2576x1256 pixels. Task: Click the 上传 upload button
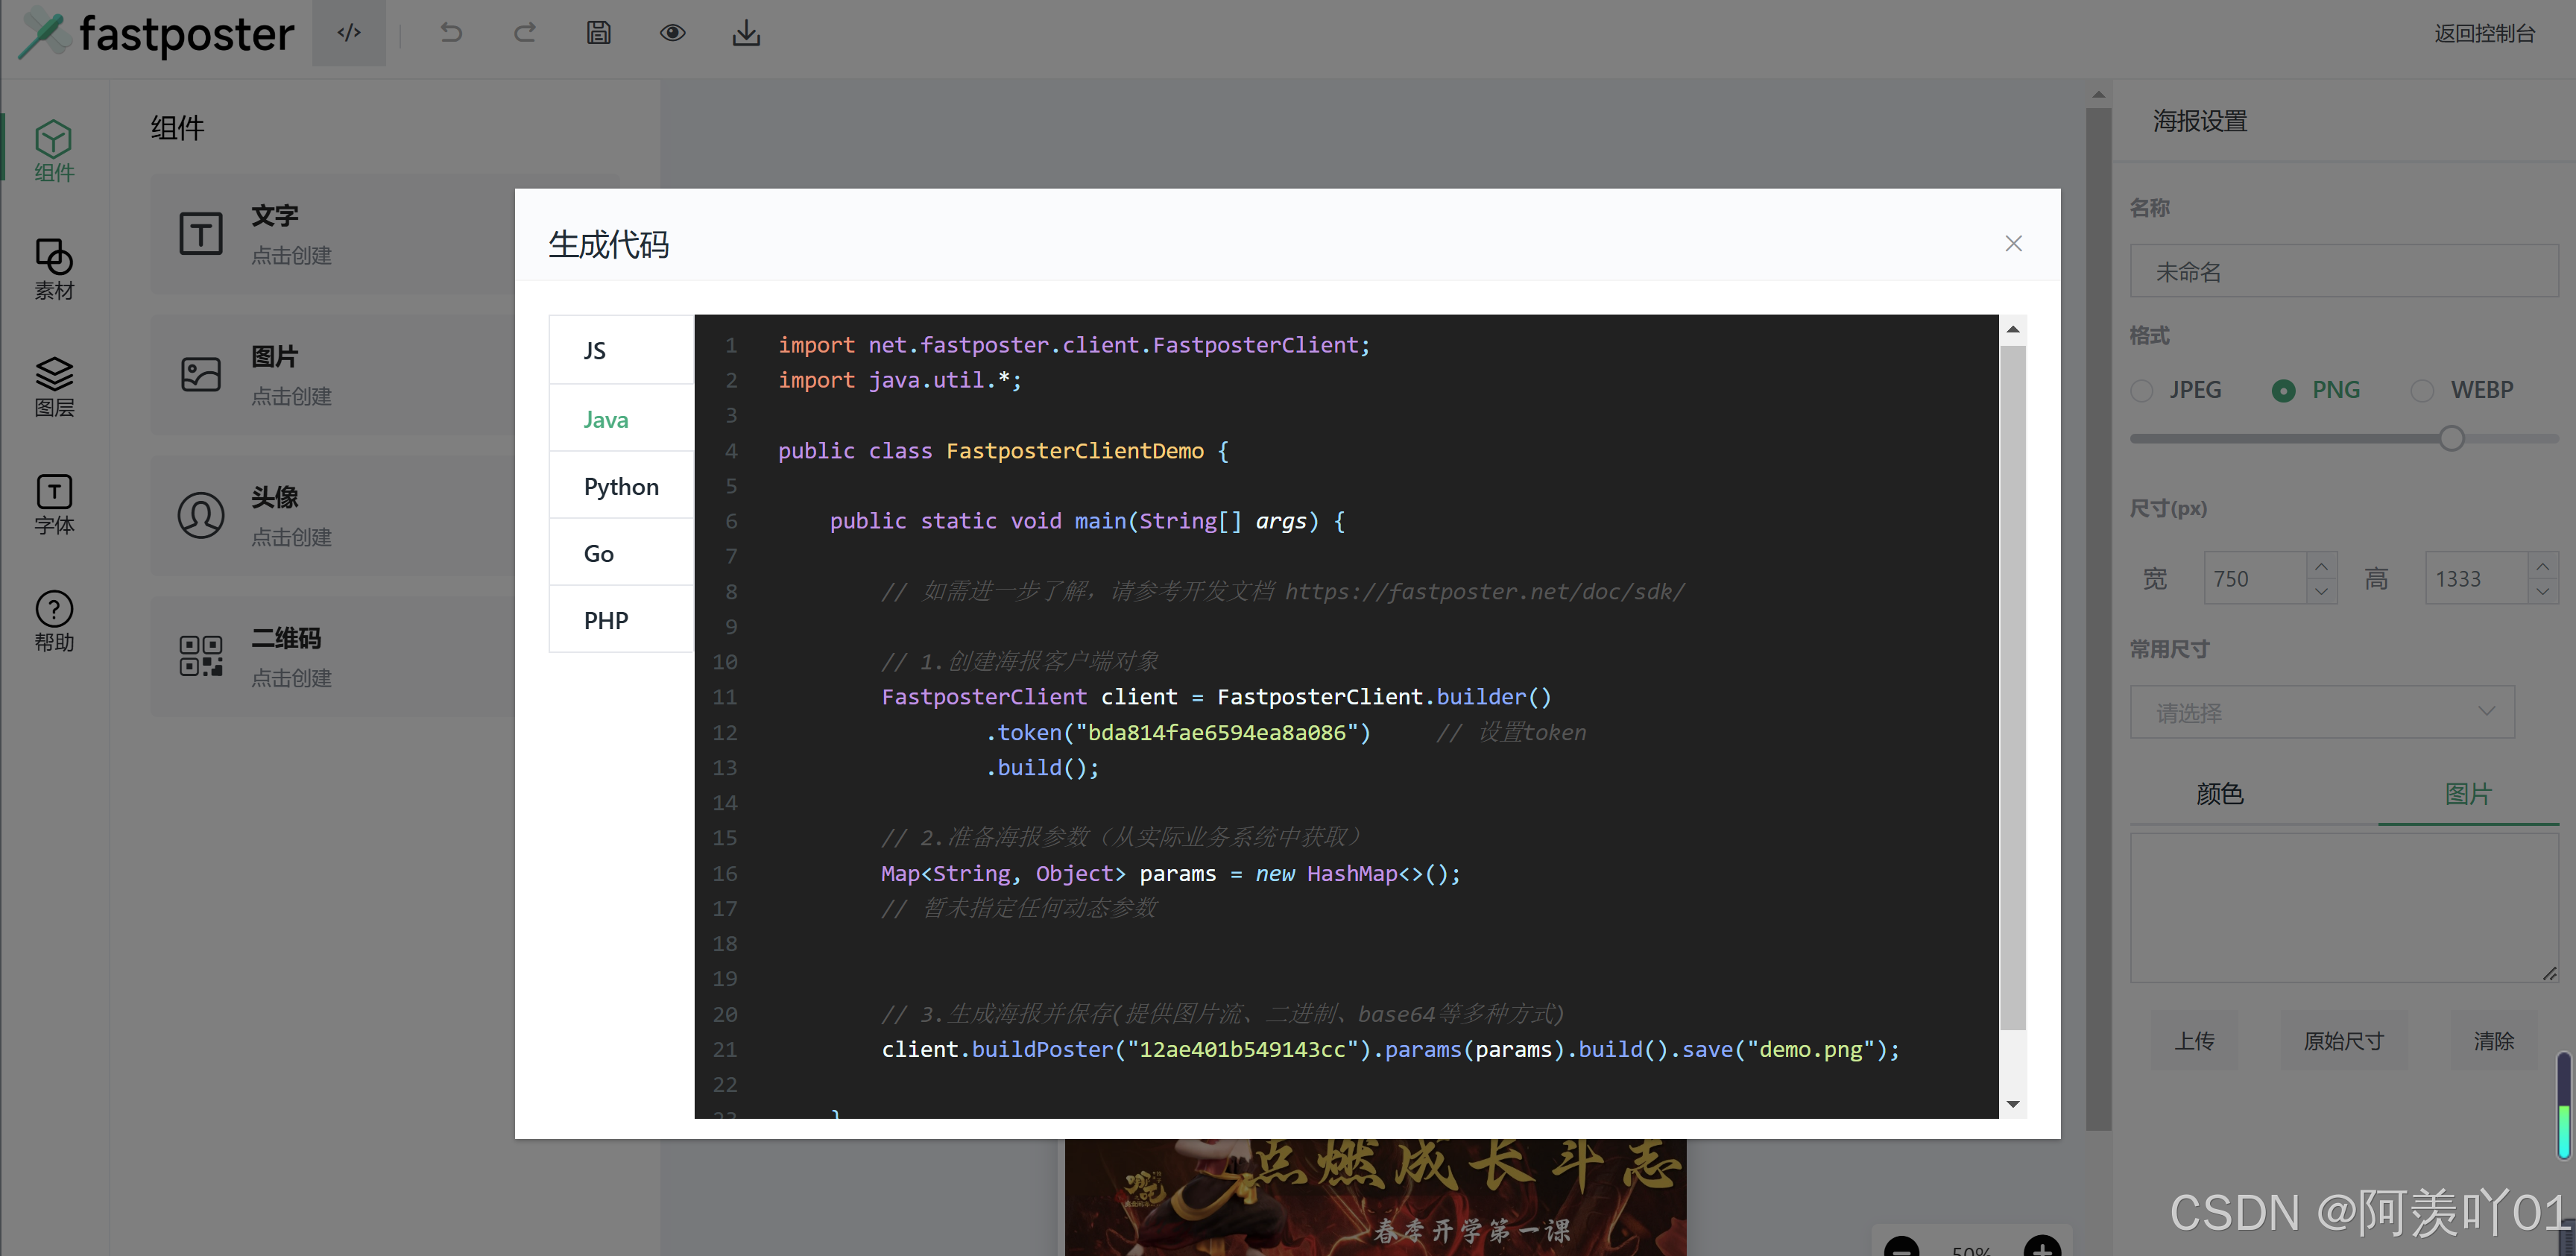click(2195, 1040)
